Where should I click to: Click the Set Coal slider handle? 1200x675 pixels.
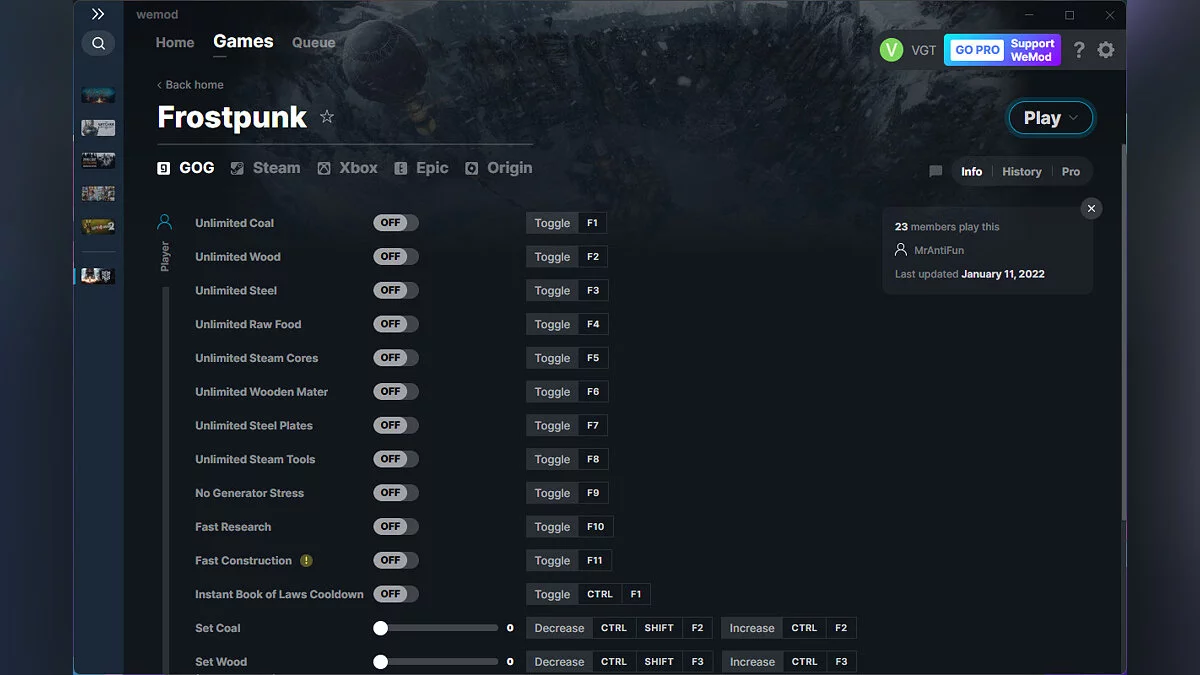click(380, 628)
